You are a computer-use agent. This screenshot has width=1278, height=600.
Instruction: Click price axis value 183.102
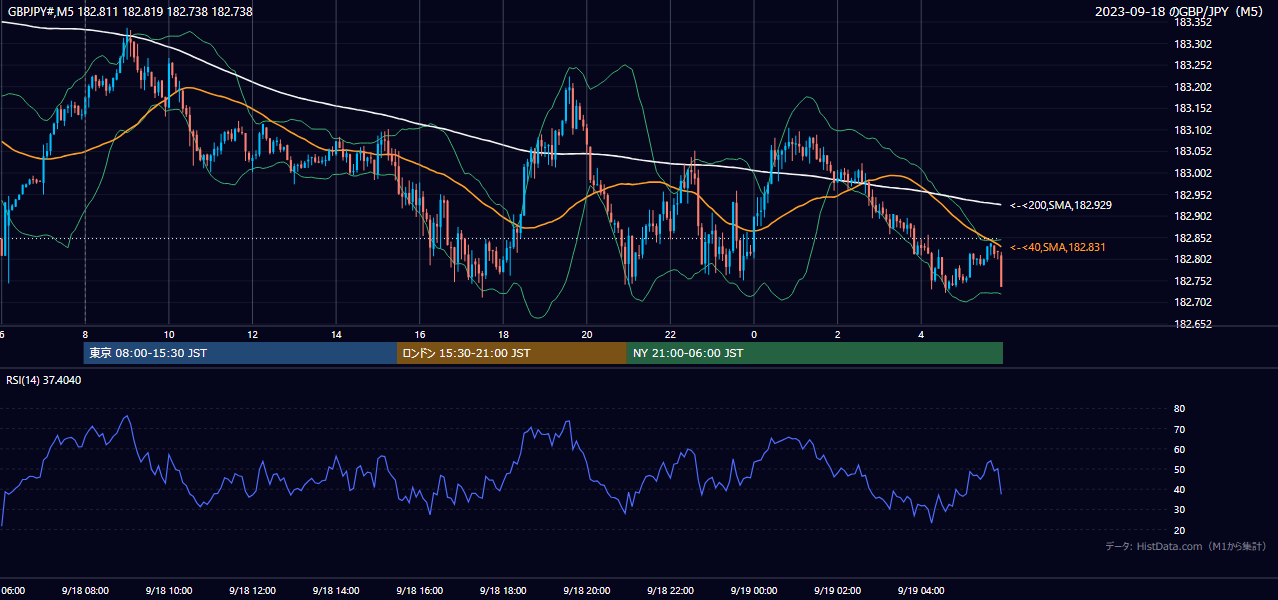point(1192,130)
